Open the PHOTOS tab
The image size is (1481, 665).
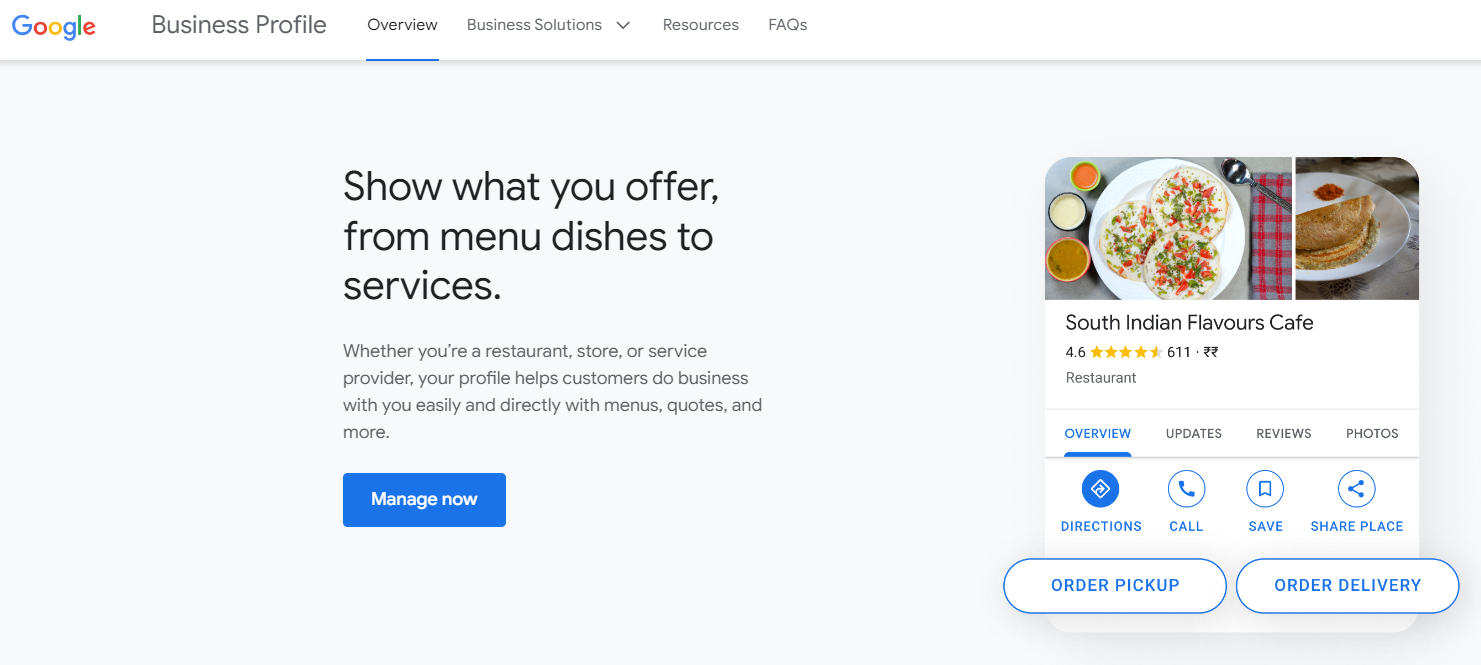[1371, 433]
